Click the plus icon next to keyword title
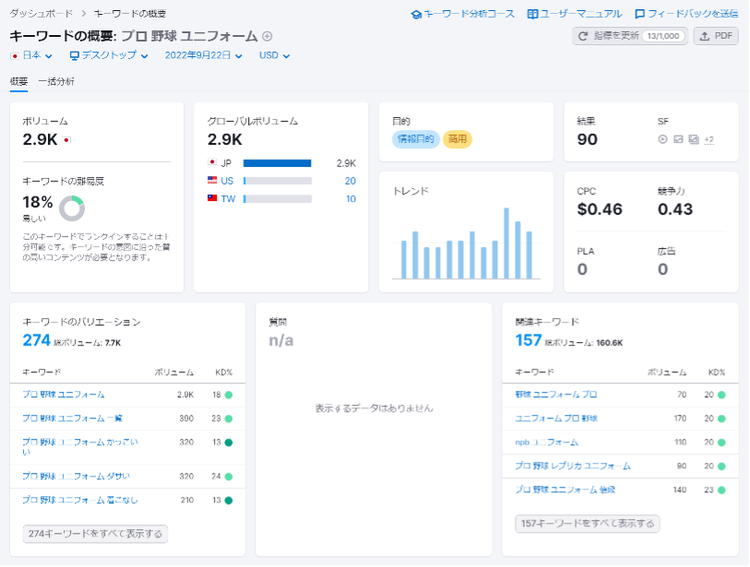 coord(268,36)
